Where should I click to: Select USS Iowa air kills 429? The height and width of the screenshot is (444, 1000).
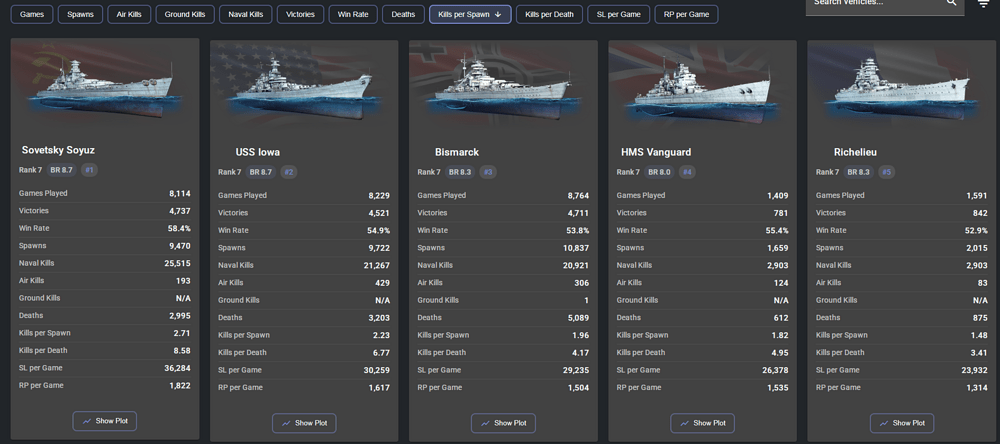383,283
